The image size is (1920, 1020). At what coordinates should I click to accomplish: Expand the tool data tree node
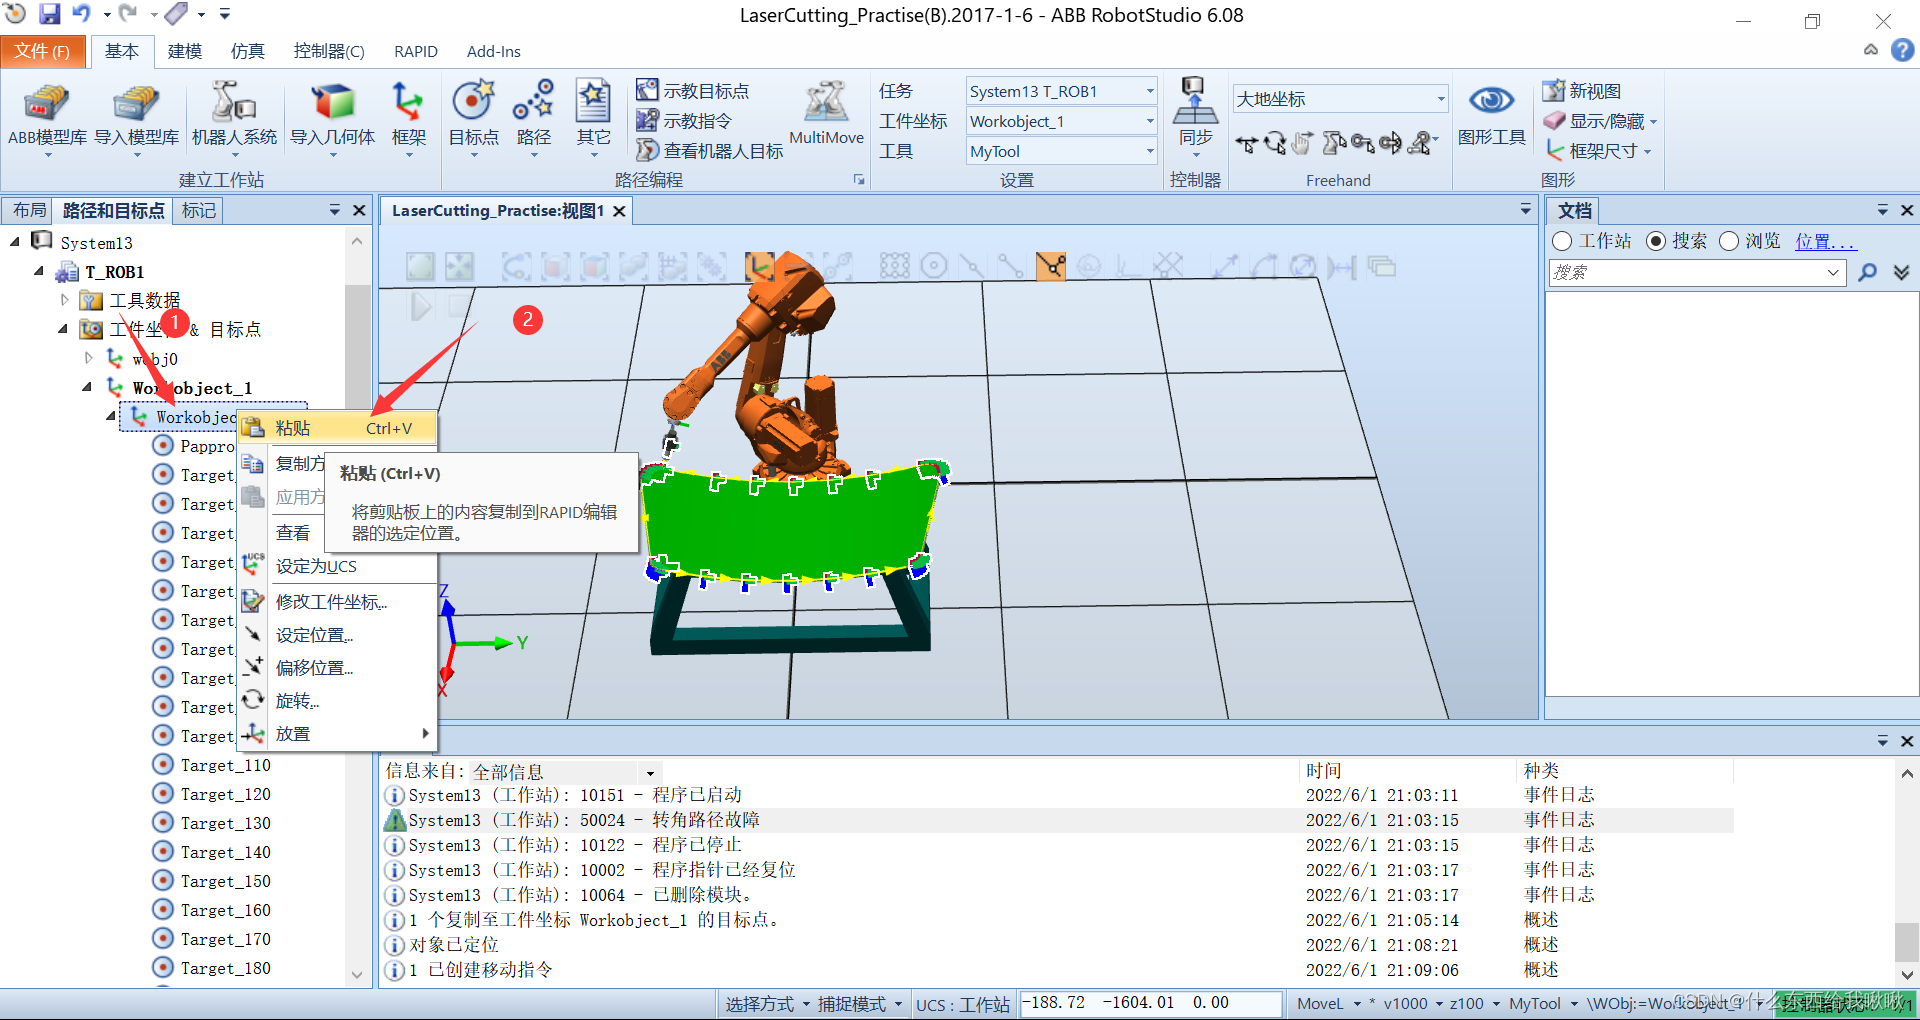pos(64,300)
